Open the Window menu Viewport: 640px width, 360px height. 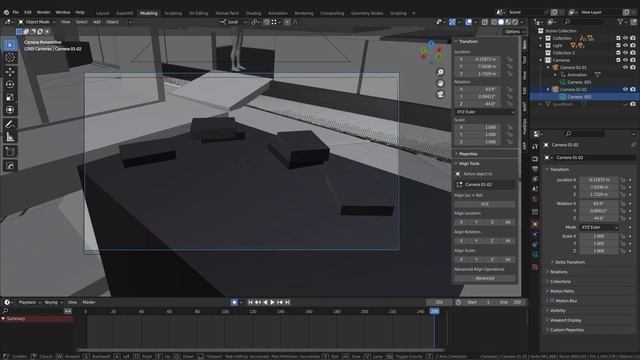point(62,12)
